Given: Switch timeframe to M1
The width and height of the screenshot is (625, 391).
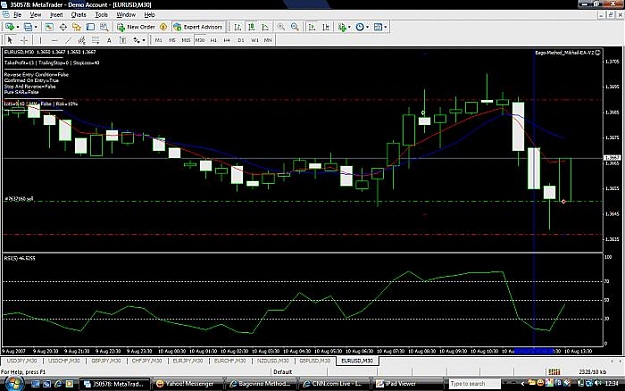Looking at the screenshot, I should [158, 40].
